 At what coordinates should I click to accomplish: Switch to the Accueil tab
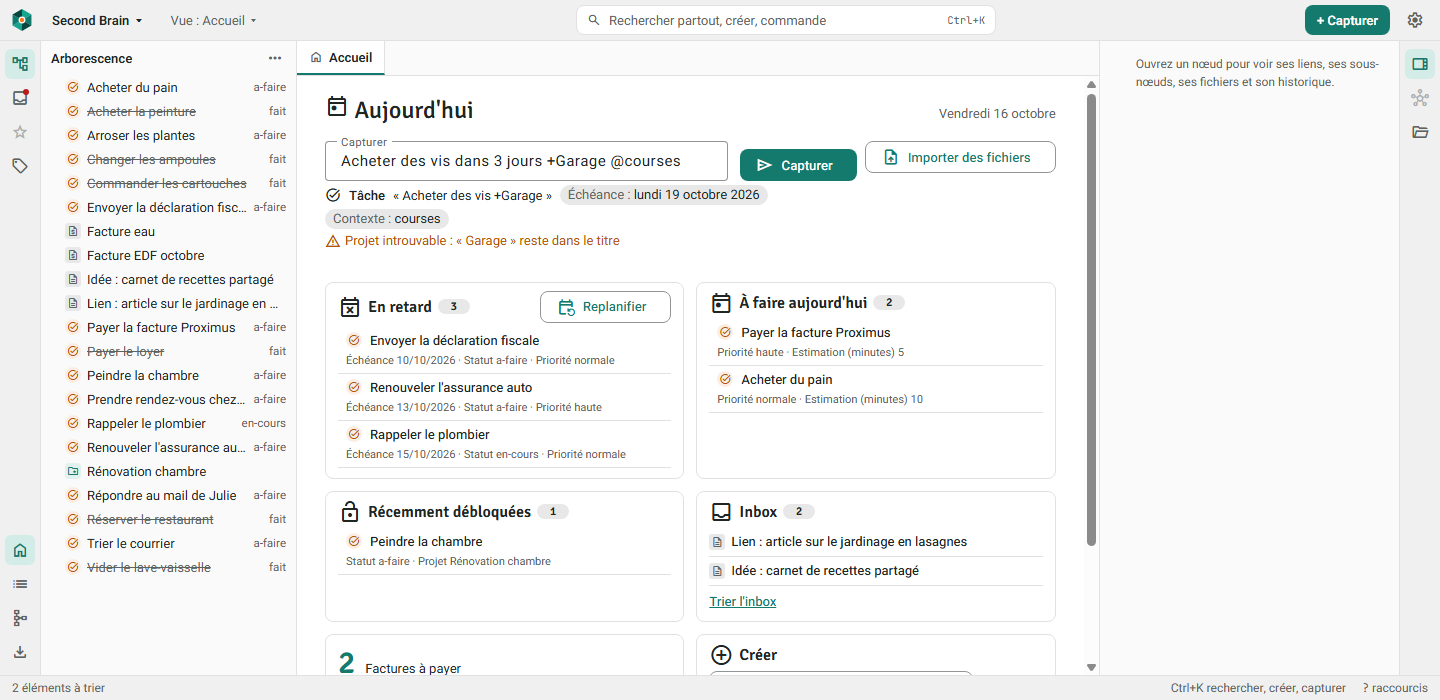(x=341, y=58)
